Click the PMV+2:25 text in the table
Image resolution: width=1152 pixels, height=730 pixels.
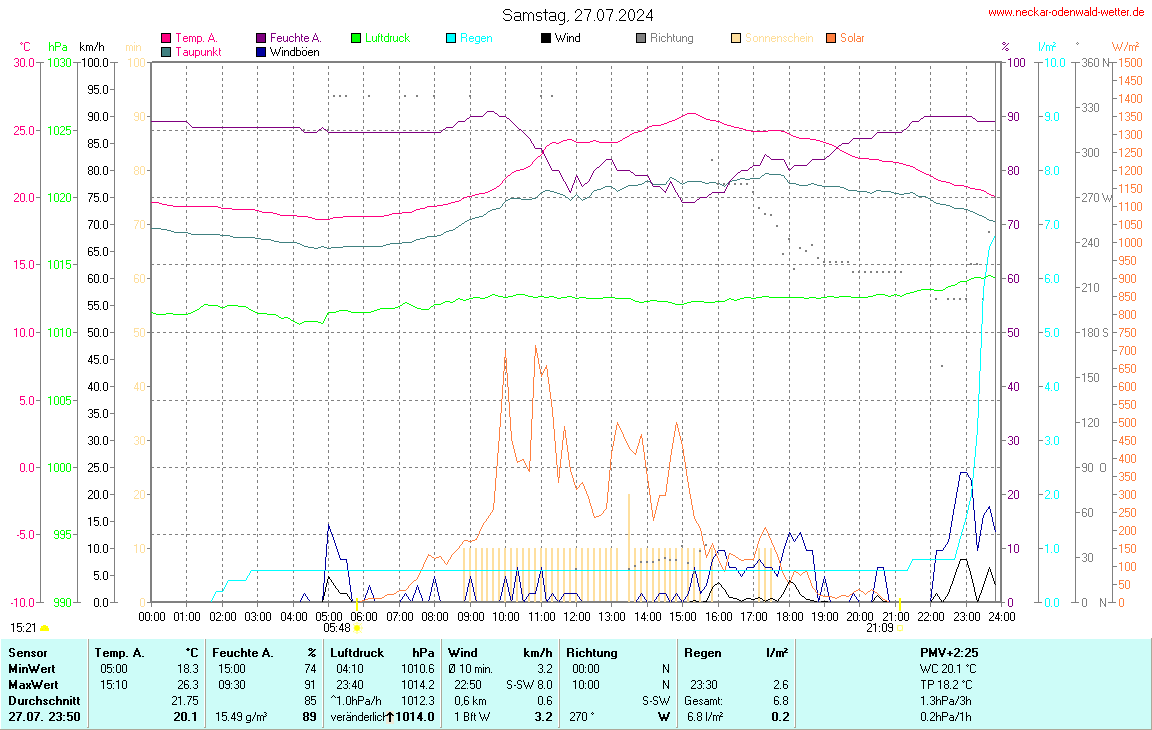[949, 653]
